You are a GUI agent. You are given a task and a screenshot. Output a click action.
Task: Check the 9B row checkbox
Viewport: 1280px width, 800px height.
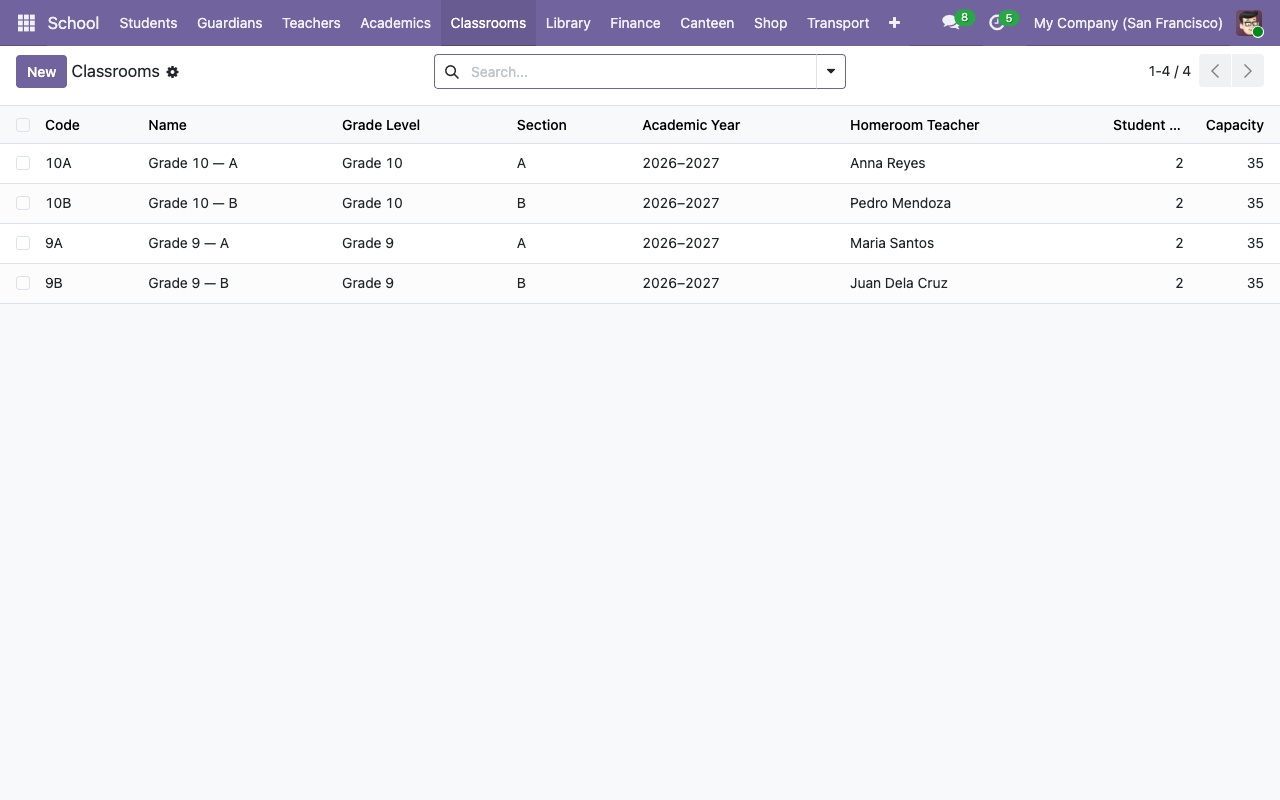click(x=23, y=283)
